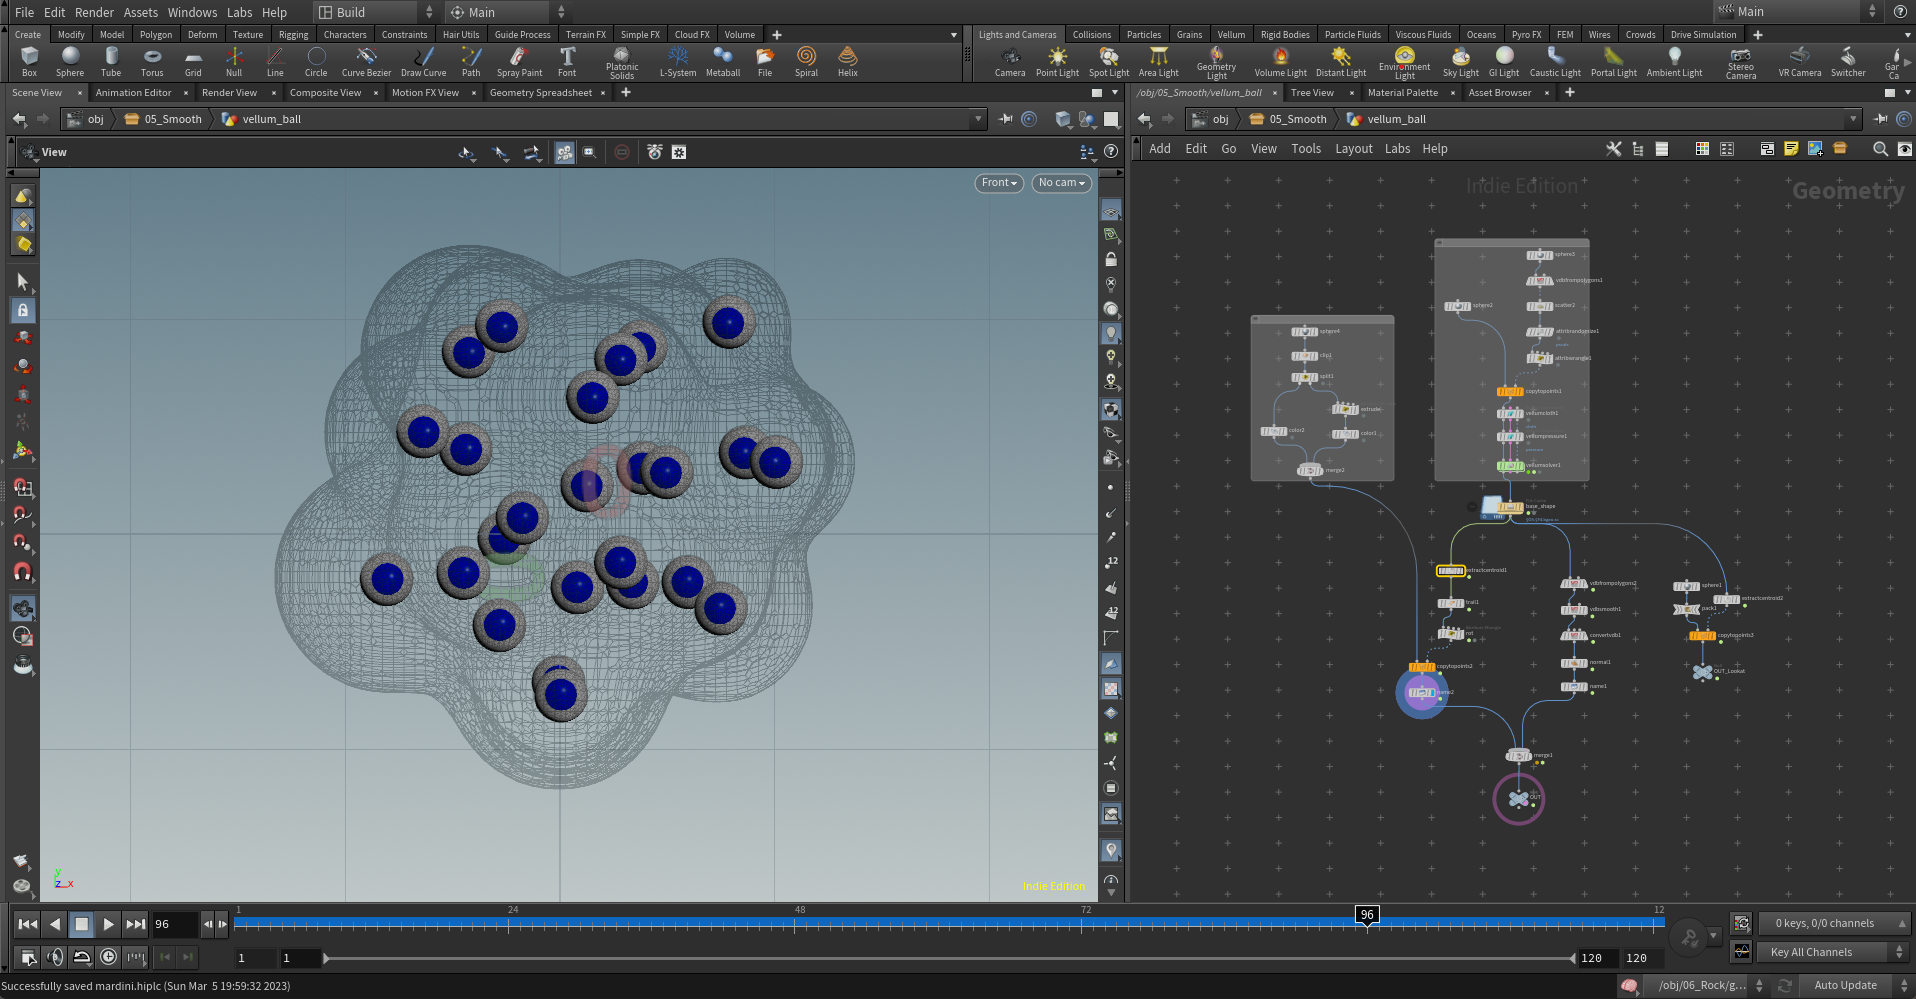Toggle the viewport display options lock icon
The width and height of the screenshot is (1916, 999).
[x=1111, y=259]
